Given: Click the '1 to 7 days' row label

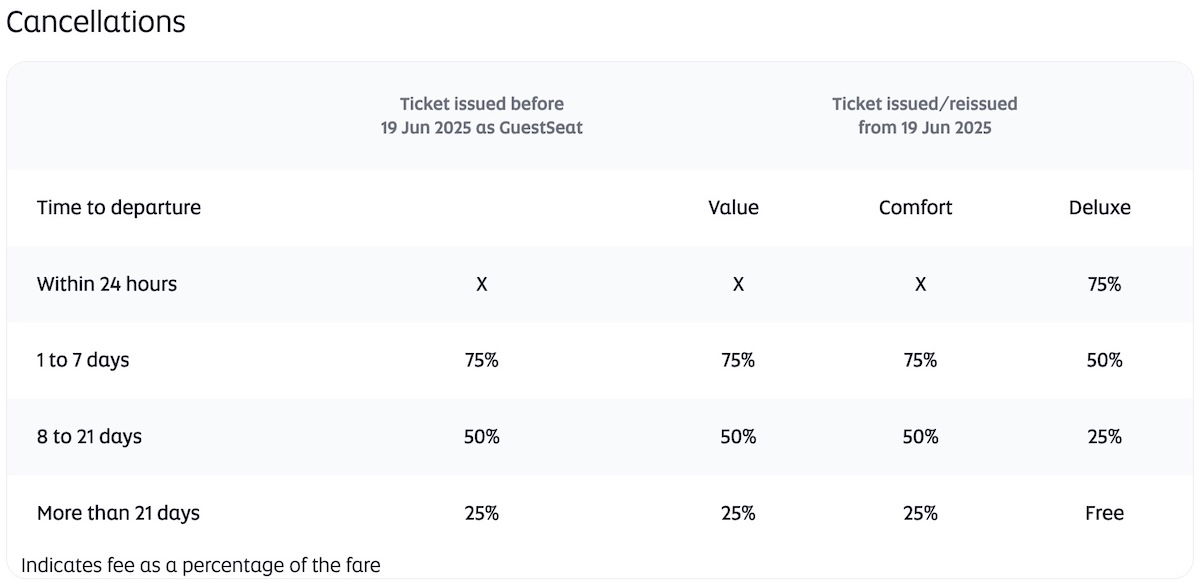Looking at the screenshot, I should (83, 360).
